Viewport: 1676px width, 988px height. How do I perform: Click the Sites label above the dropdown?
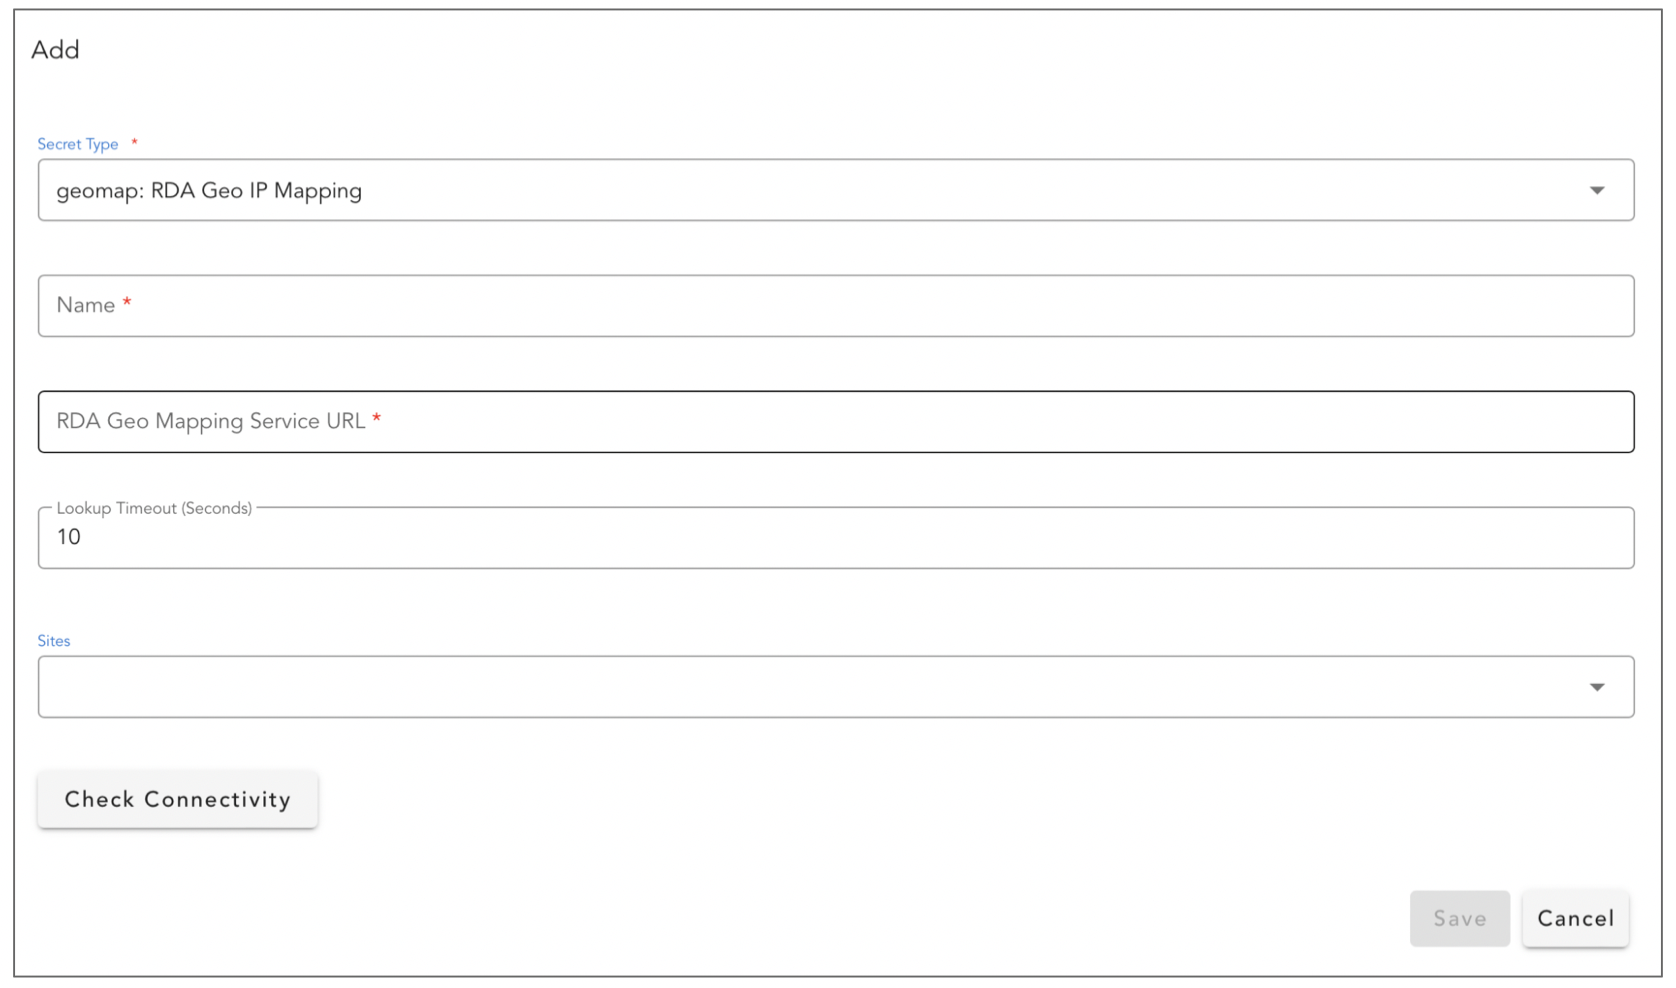click(53, 641)
